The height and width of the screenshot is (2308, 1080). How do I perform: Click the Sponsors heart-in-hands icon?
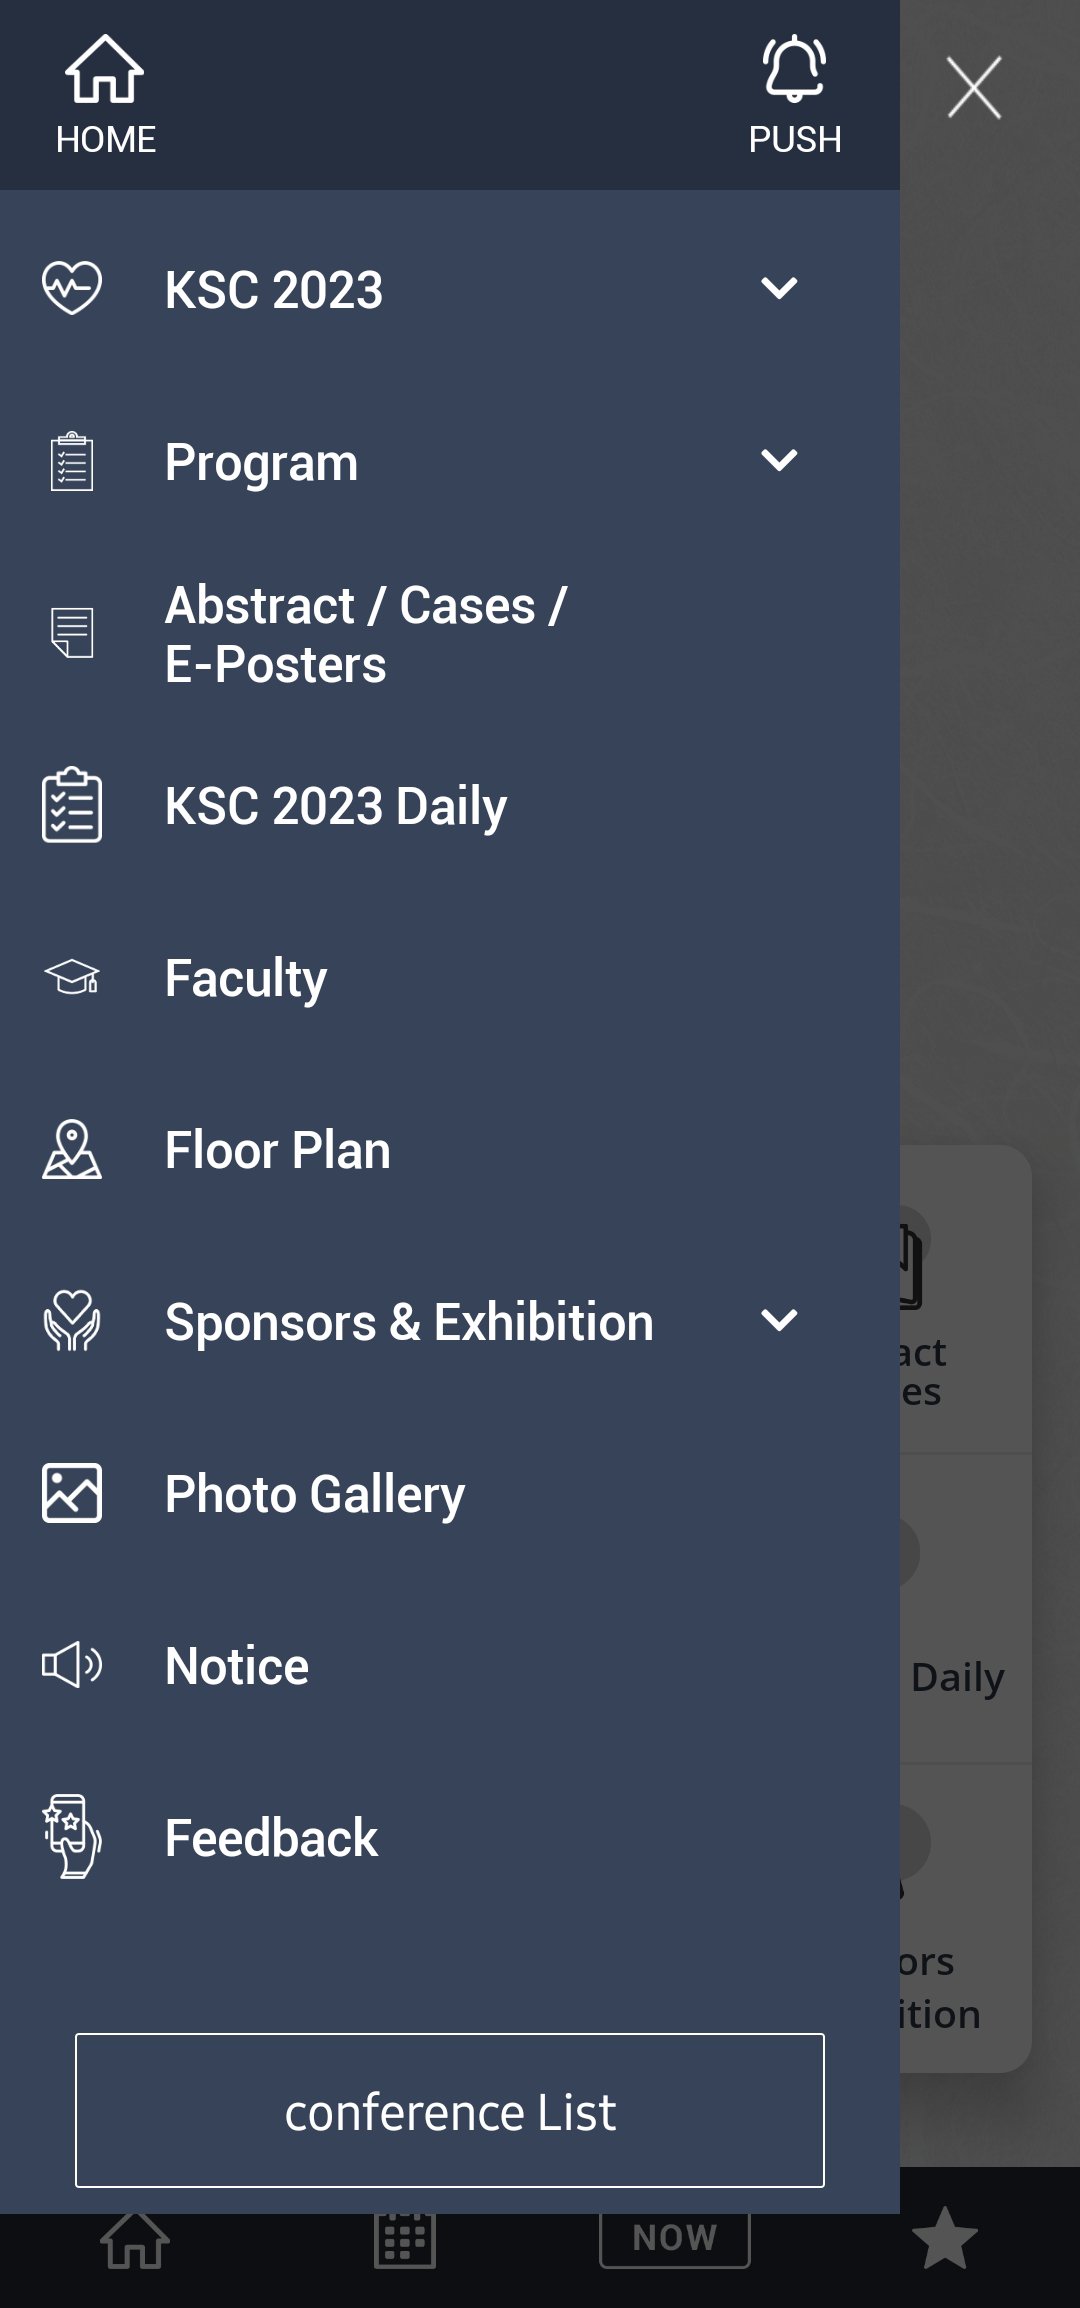pyautogui.click(x=72, y=1321)
